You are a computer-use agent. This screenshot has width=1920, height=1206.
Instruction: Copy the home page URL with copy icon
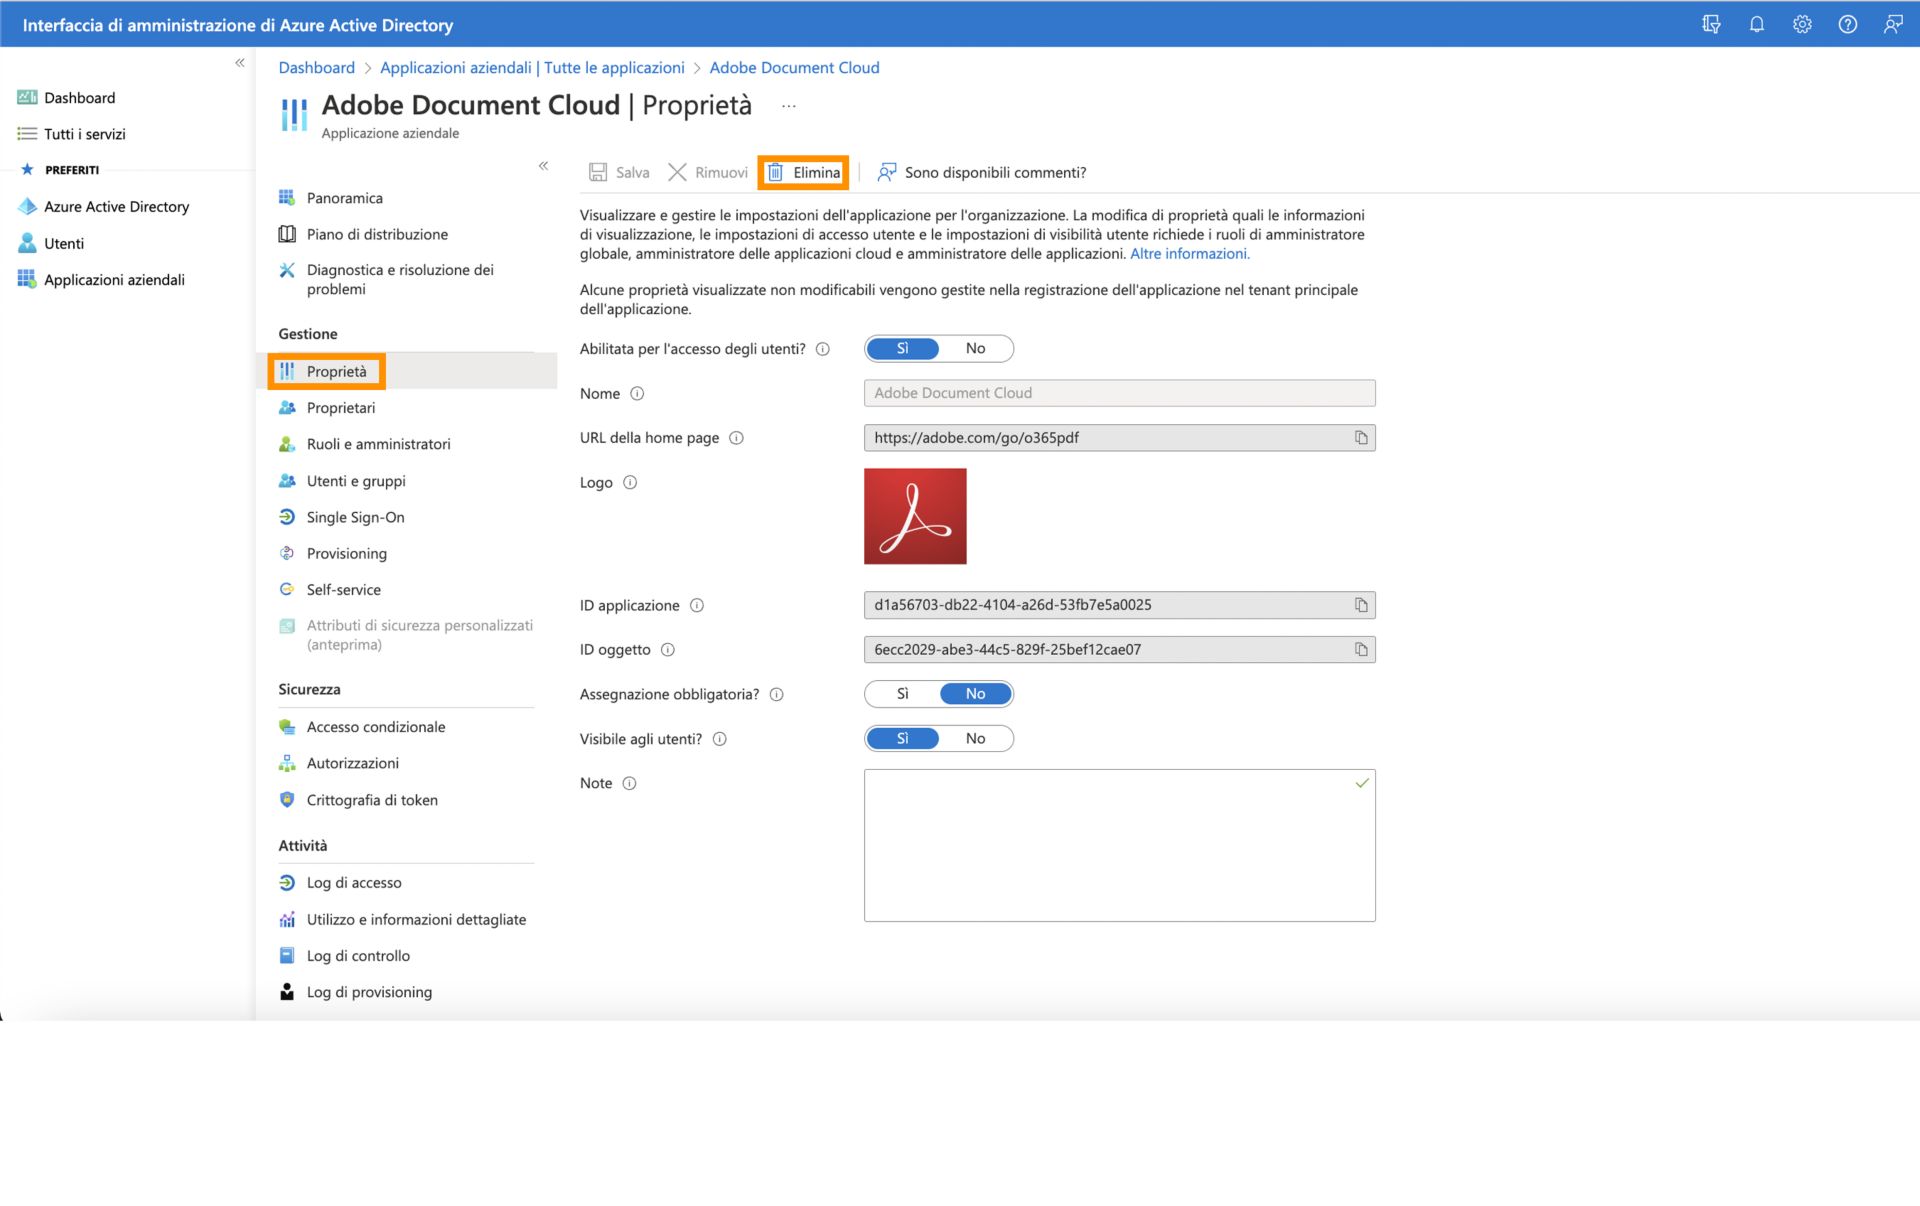point(1361,438)
